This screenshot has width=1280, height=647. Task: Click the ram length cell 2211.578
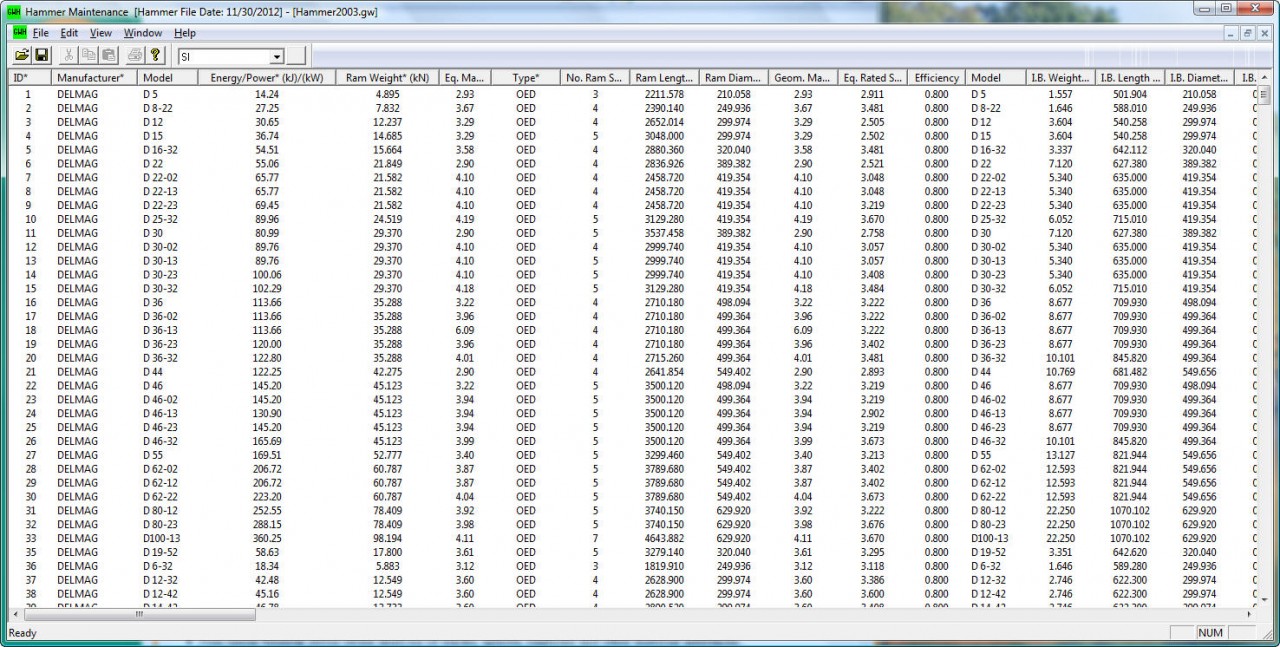point(664,94)
